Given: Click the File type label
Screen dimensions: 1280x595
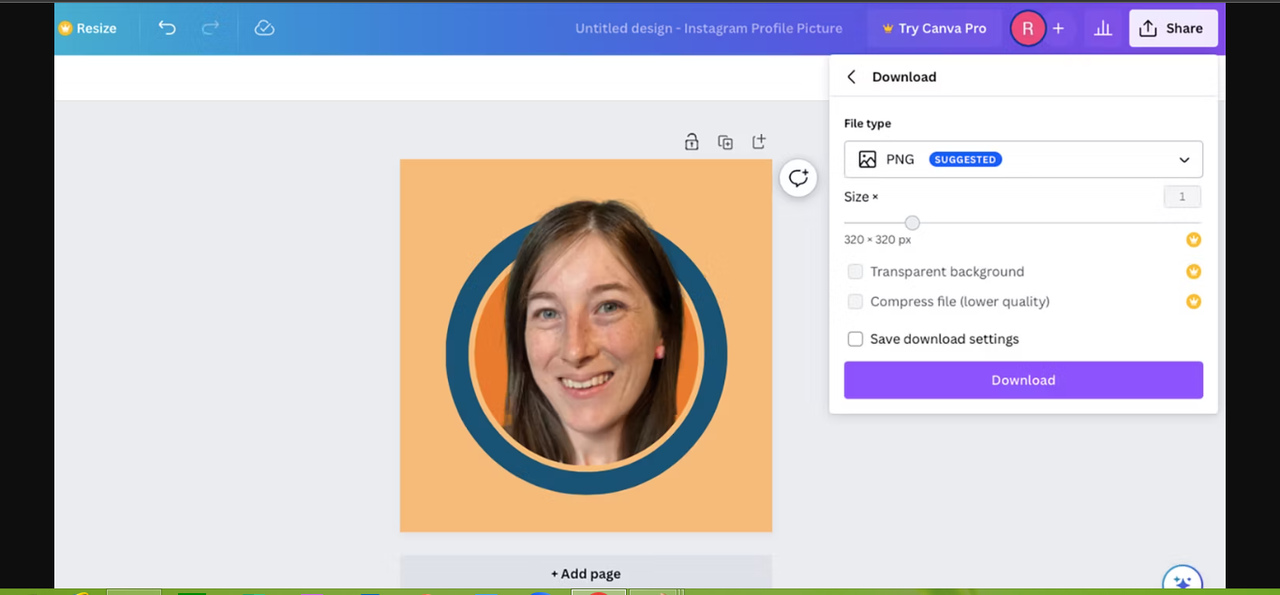Looking at the screenshot, I should (x=867, y=124).
